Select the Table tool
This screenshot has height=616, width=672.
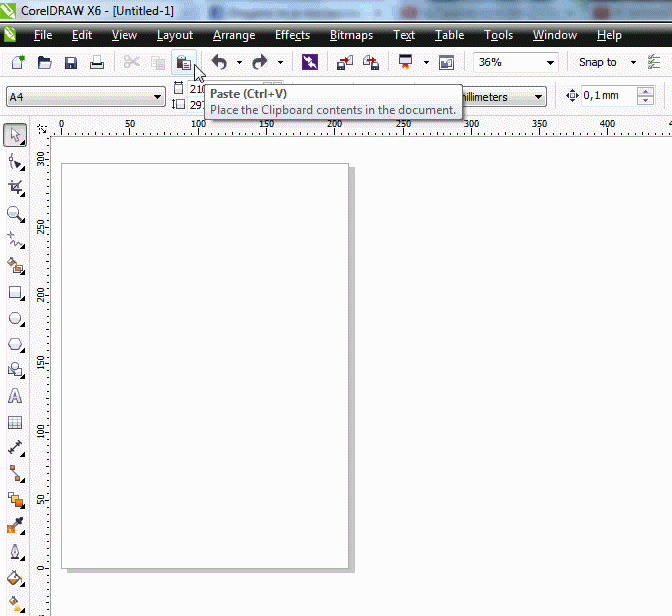click(15, 423)
